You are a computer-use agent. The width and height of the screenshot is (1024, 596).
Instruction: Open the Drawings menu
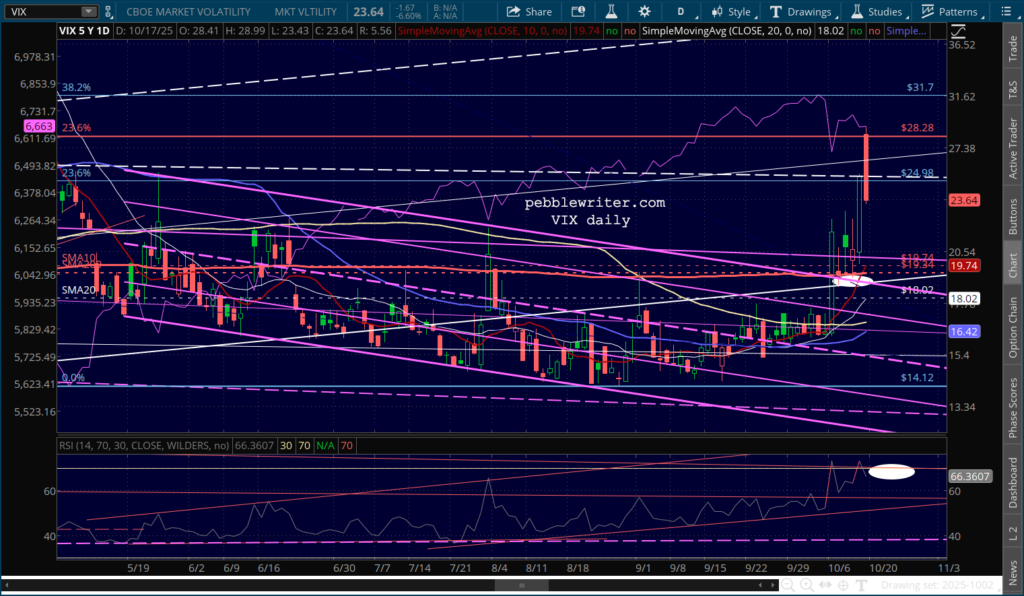point(801,12)
